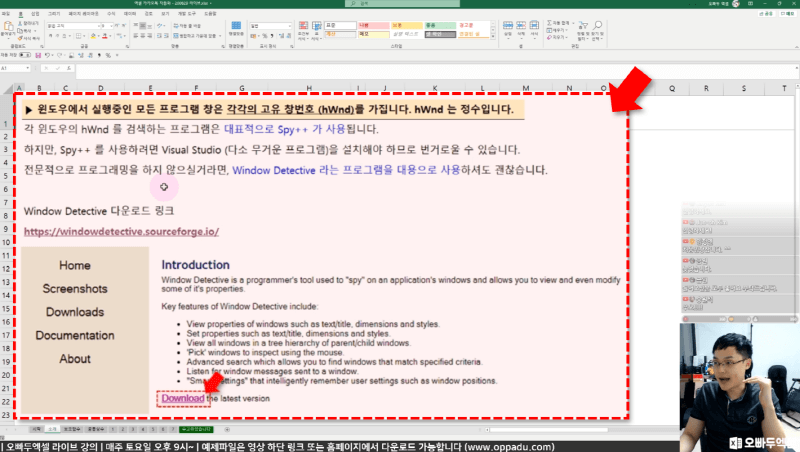
Task: Click AutoSum sigma icon
Action: click(549, 23)
